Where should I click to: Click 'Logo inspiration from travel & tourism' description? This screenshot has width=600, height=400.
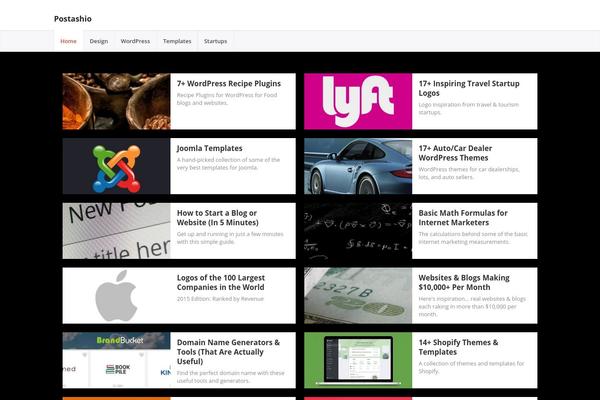pos(469,108)
